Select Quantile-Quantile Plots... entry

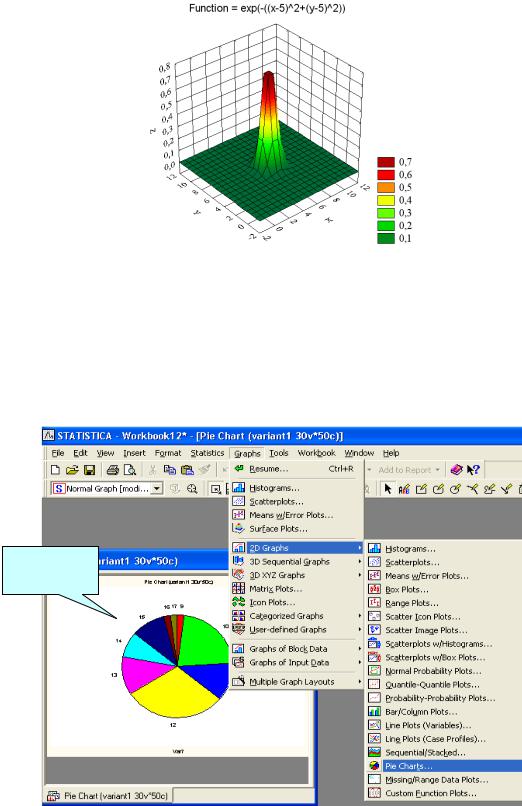444,684
